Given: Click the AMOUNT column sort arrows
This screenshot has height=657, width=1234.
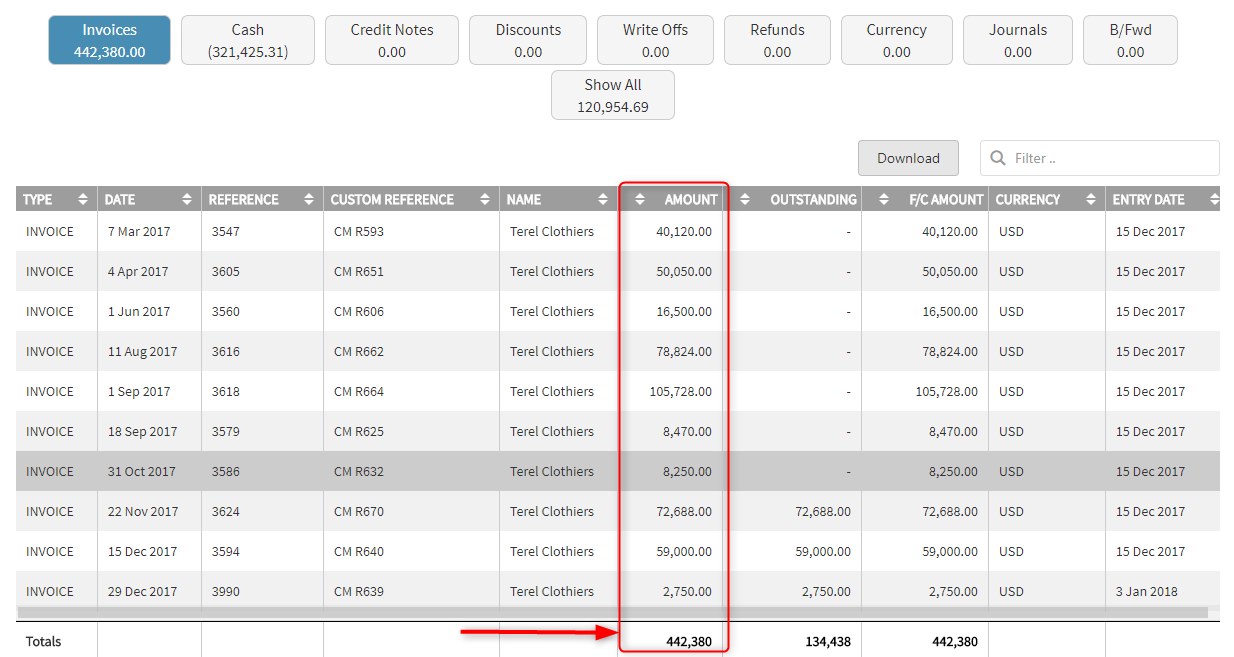Looking at the screenshot, I should click(640, 199).
